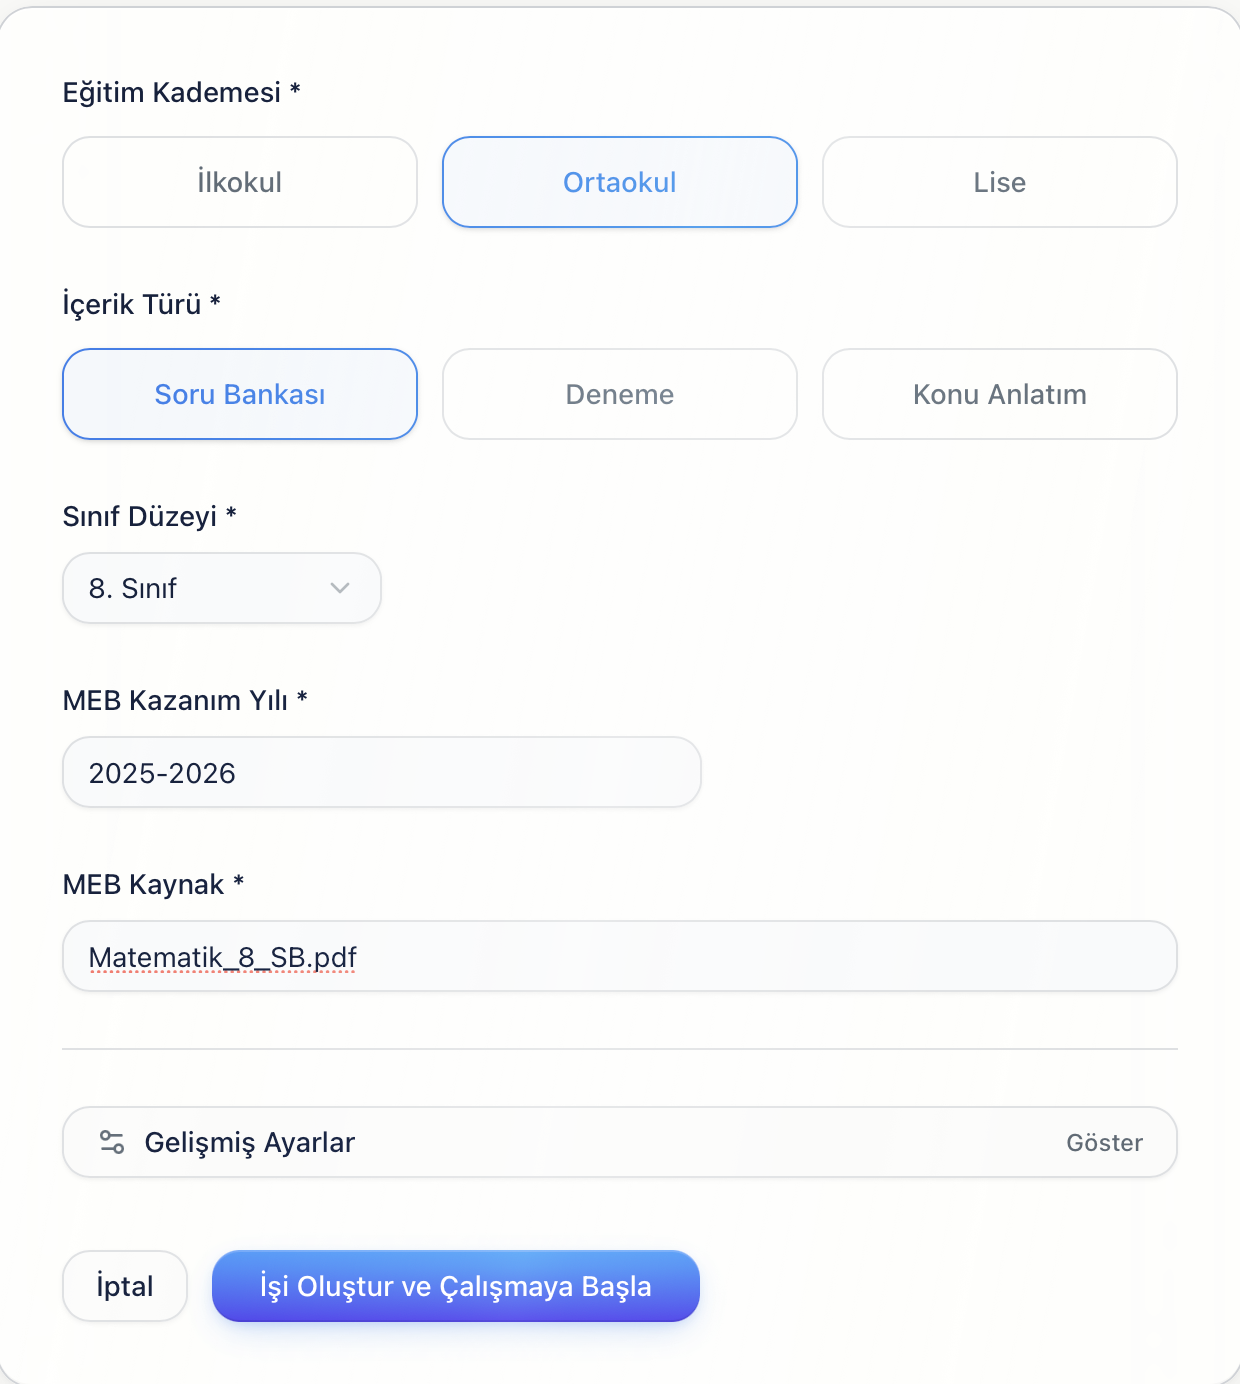Select Soru Bankası content type
This screenshot has width=1240, height=1384.
pyautogui.click(x=240, y=394)
